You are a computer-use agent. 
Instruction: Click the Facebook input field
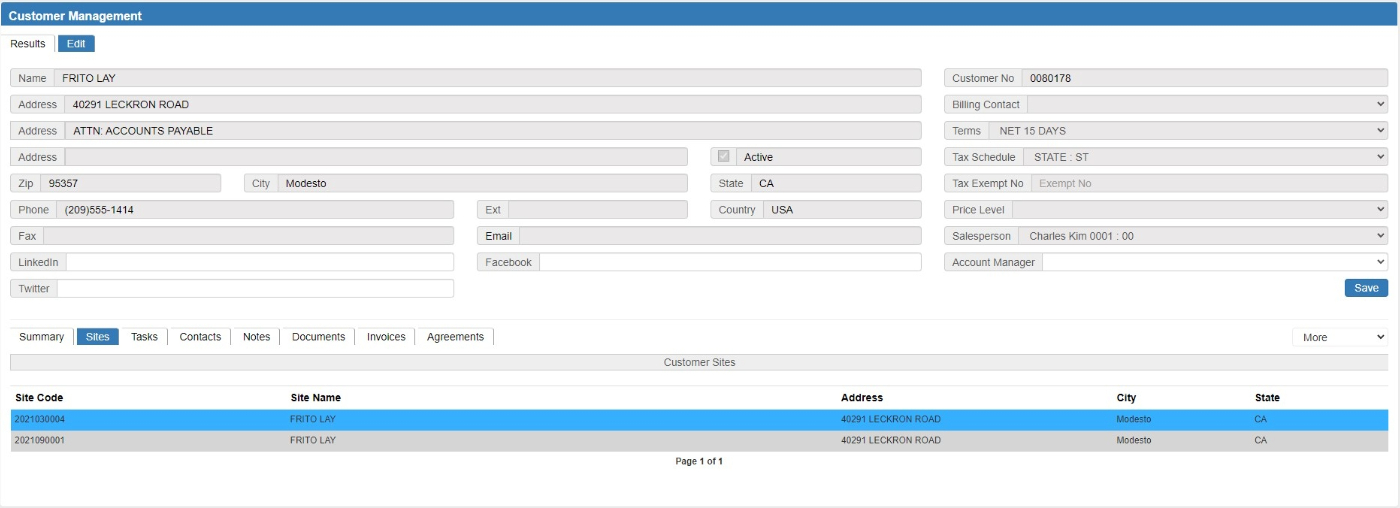pyautogui.click(x=730, y=262)
